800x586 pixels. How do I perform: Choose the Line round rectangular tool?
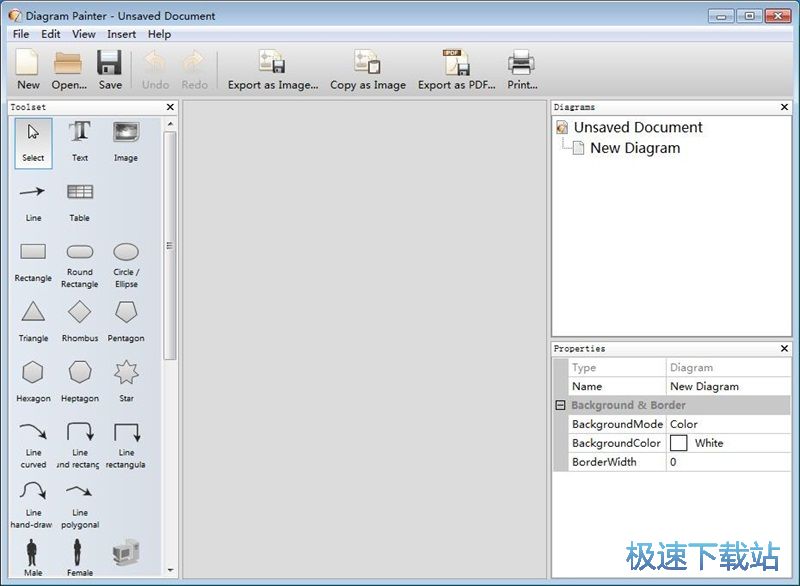point(80,444)
